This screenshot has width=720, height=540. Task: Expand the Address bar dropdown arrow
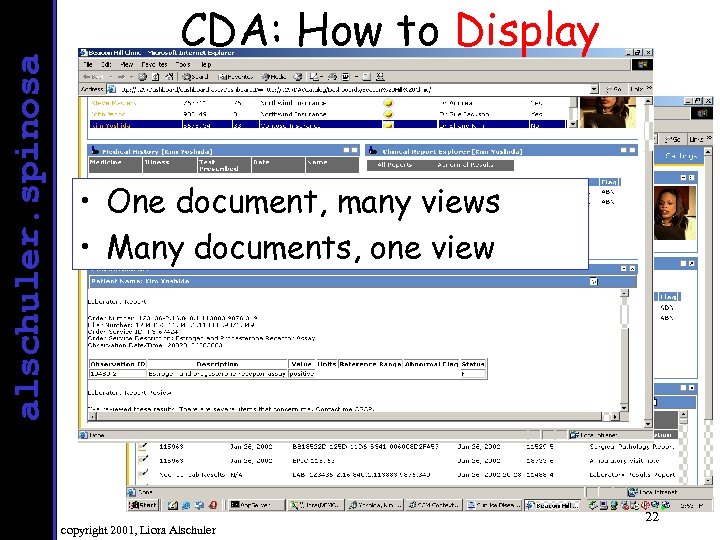point(594,89)
